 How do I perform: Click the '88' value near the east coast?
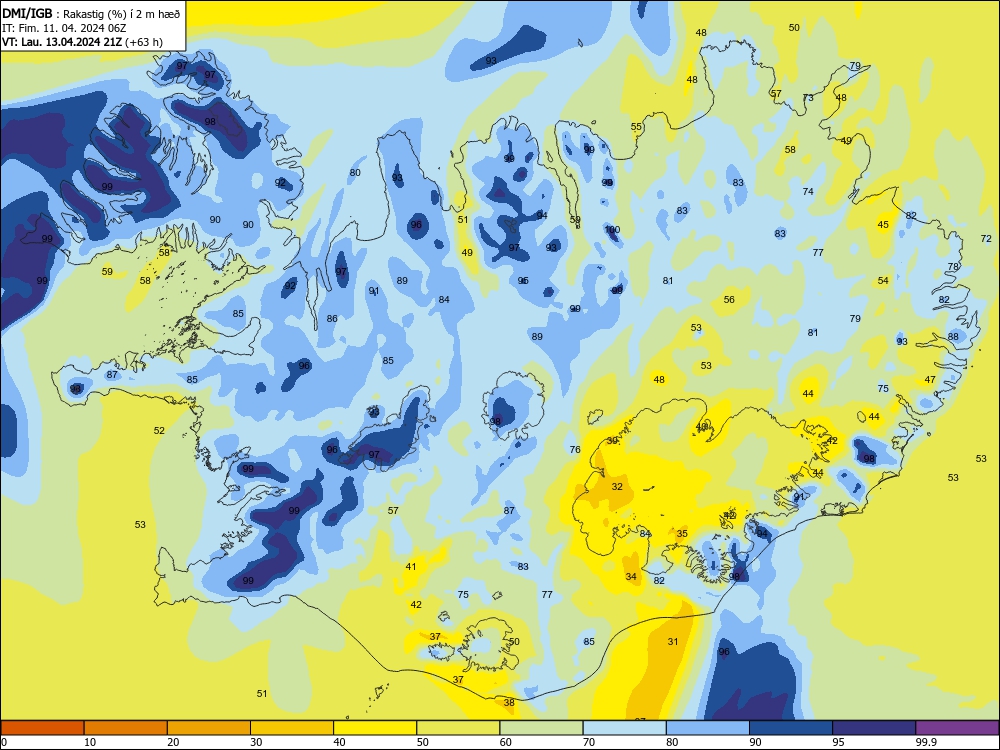click(953, 336)
